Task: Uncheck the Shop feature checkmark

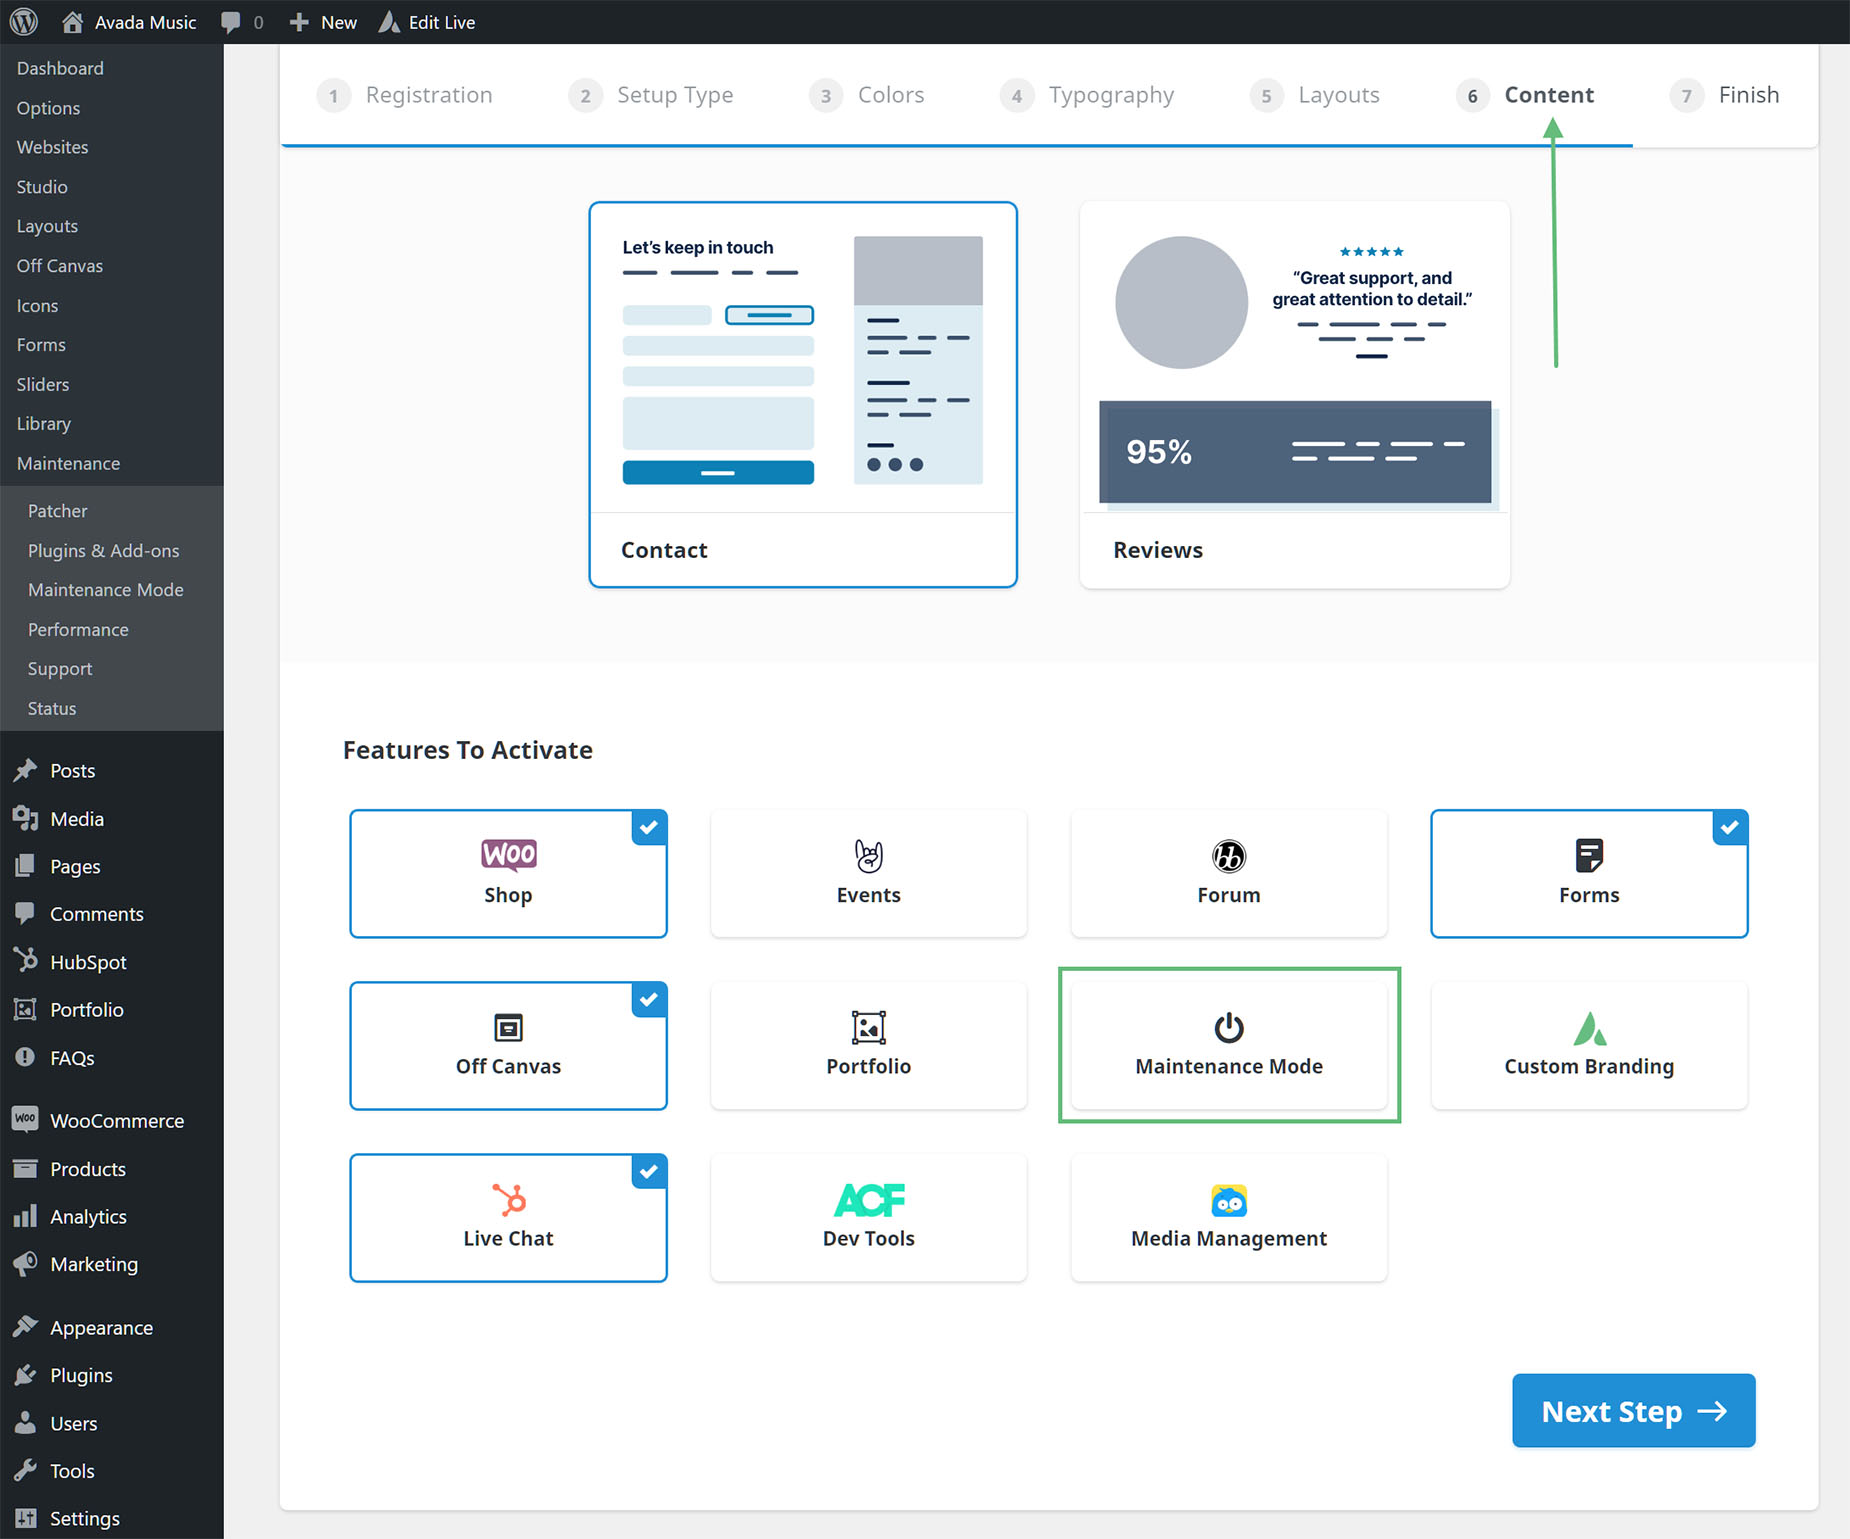Action: point(649,828)
